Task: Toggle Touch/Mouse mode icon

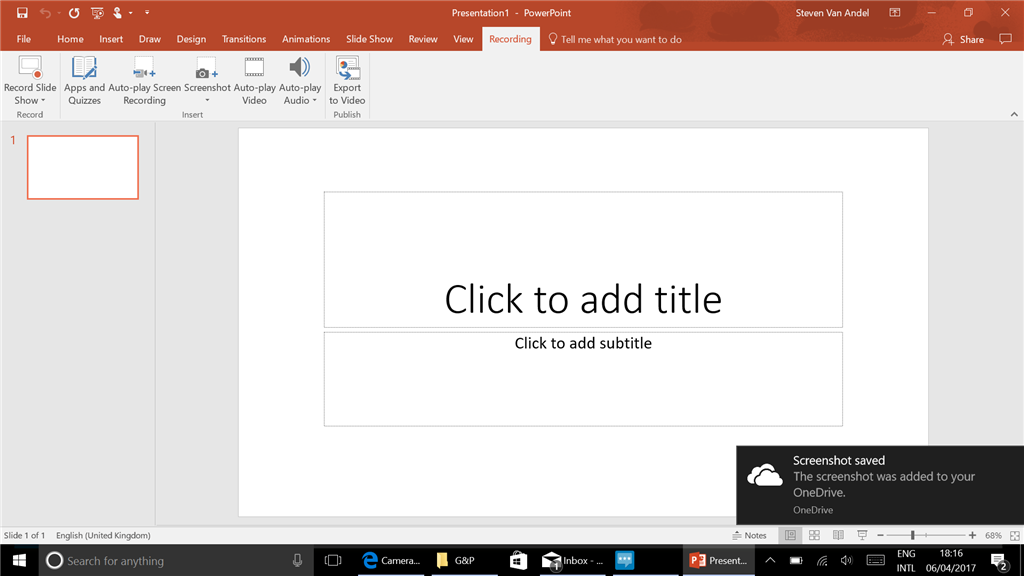Action: 118,12
